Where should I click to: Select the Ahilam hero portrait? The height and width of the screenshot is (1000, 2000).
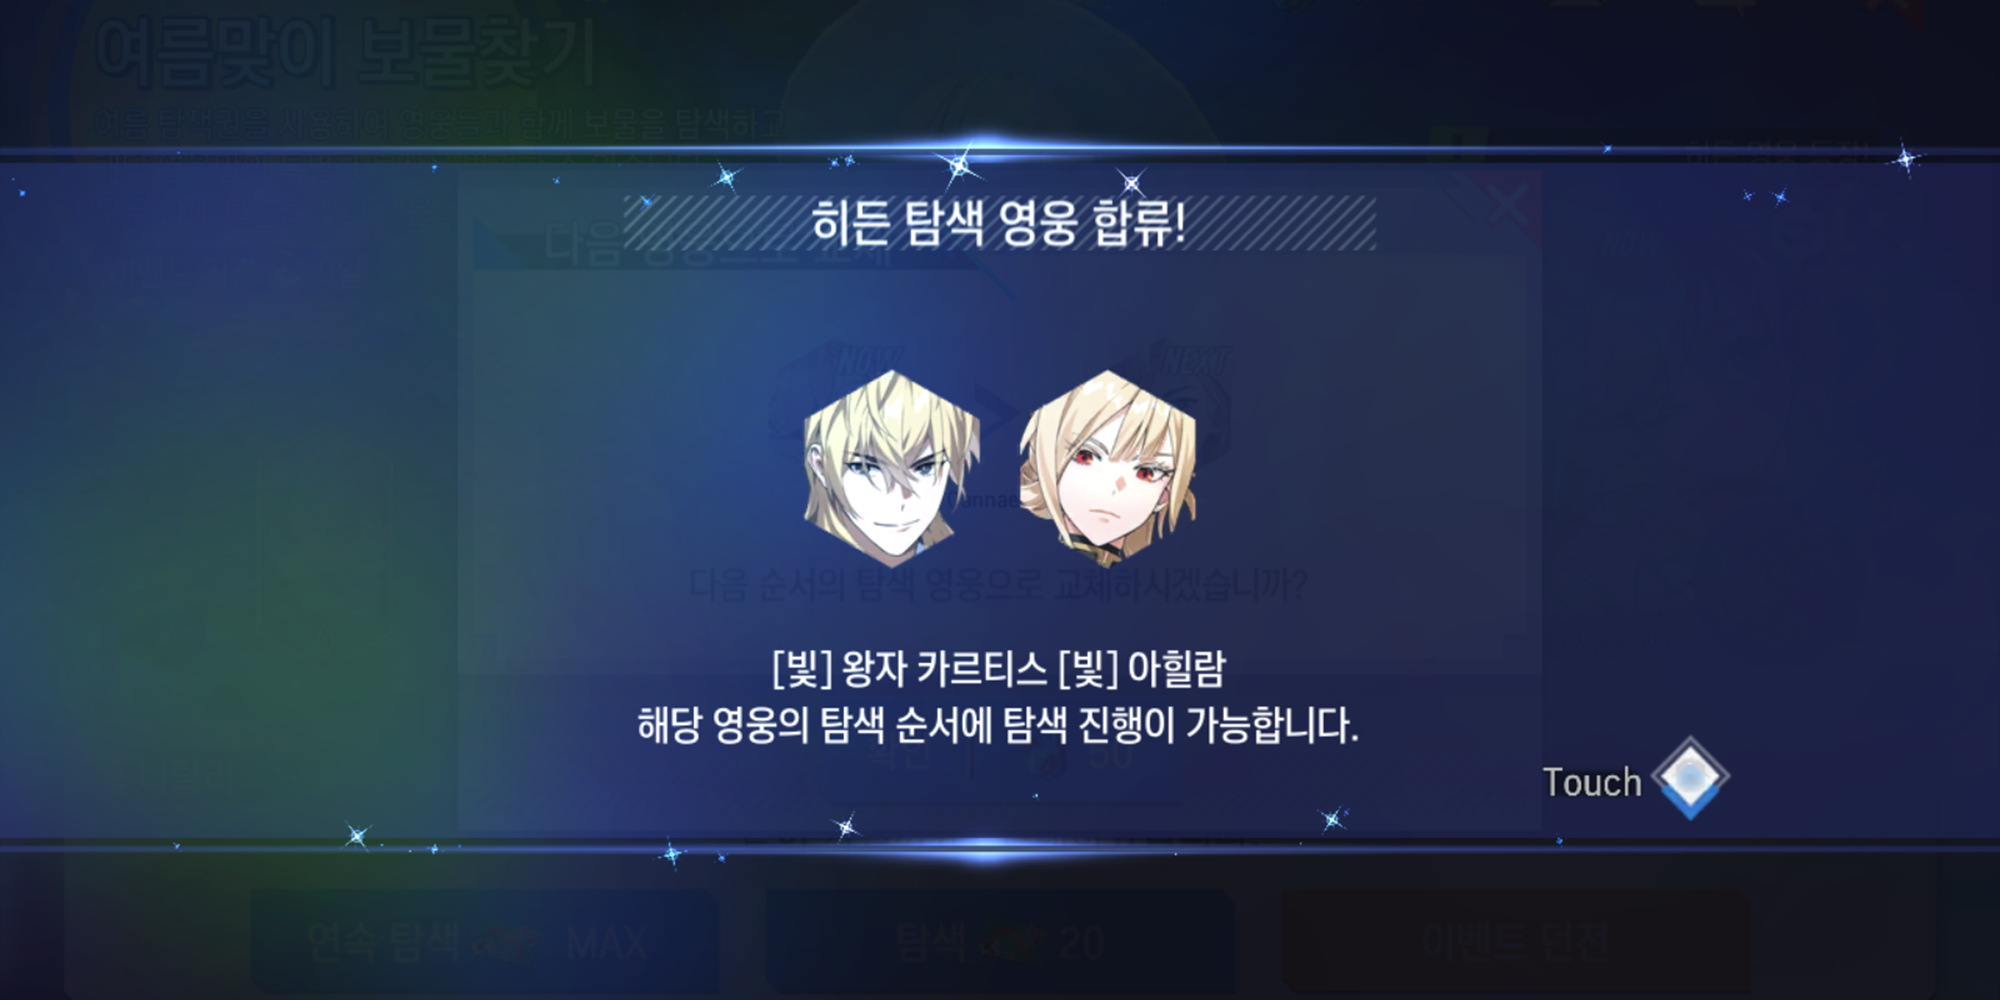click(1108, 468)
